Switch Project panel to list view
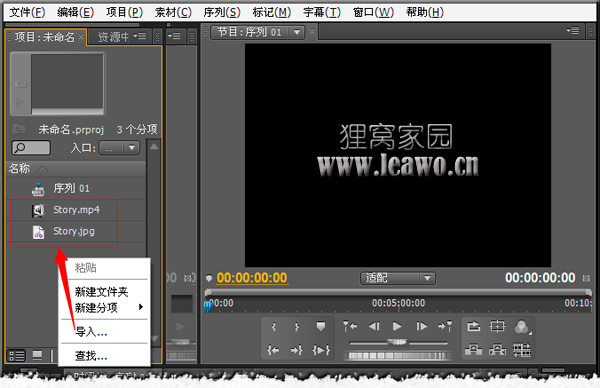Image resolution: width=600 pixels, height=388 pixels. point(17,356)
